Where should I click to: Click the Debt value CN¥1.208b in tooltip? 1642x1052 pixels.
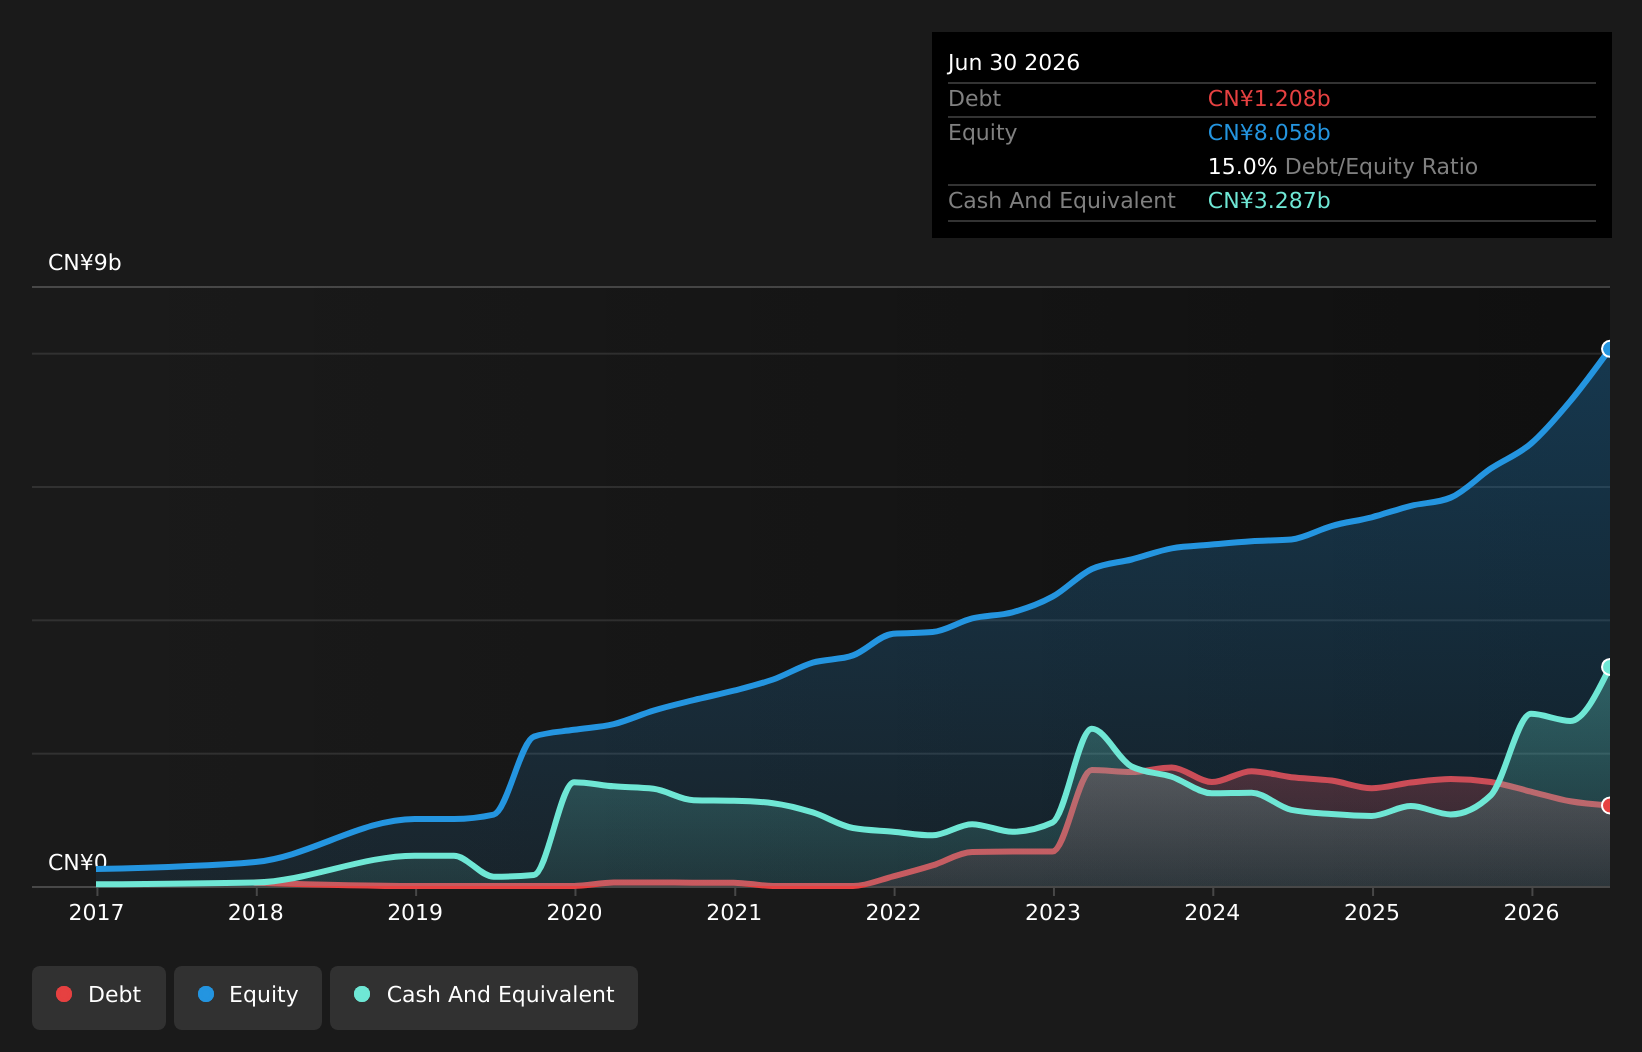click(1269, 99)
